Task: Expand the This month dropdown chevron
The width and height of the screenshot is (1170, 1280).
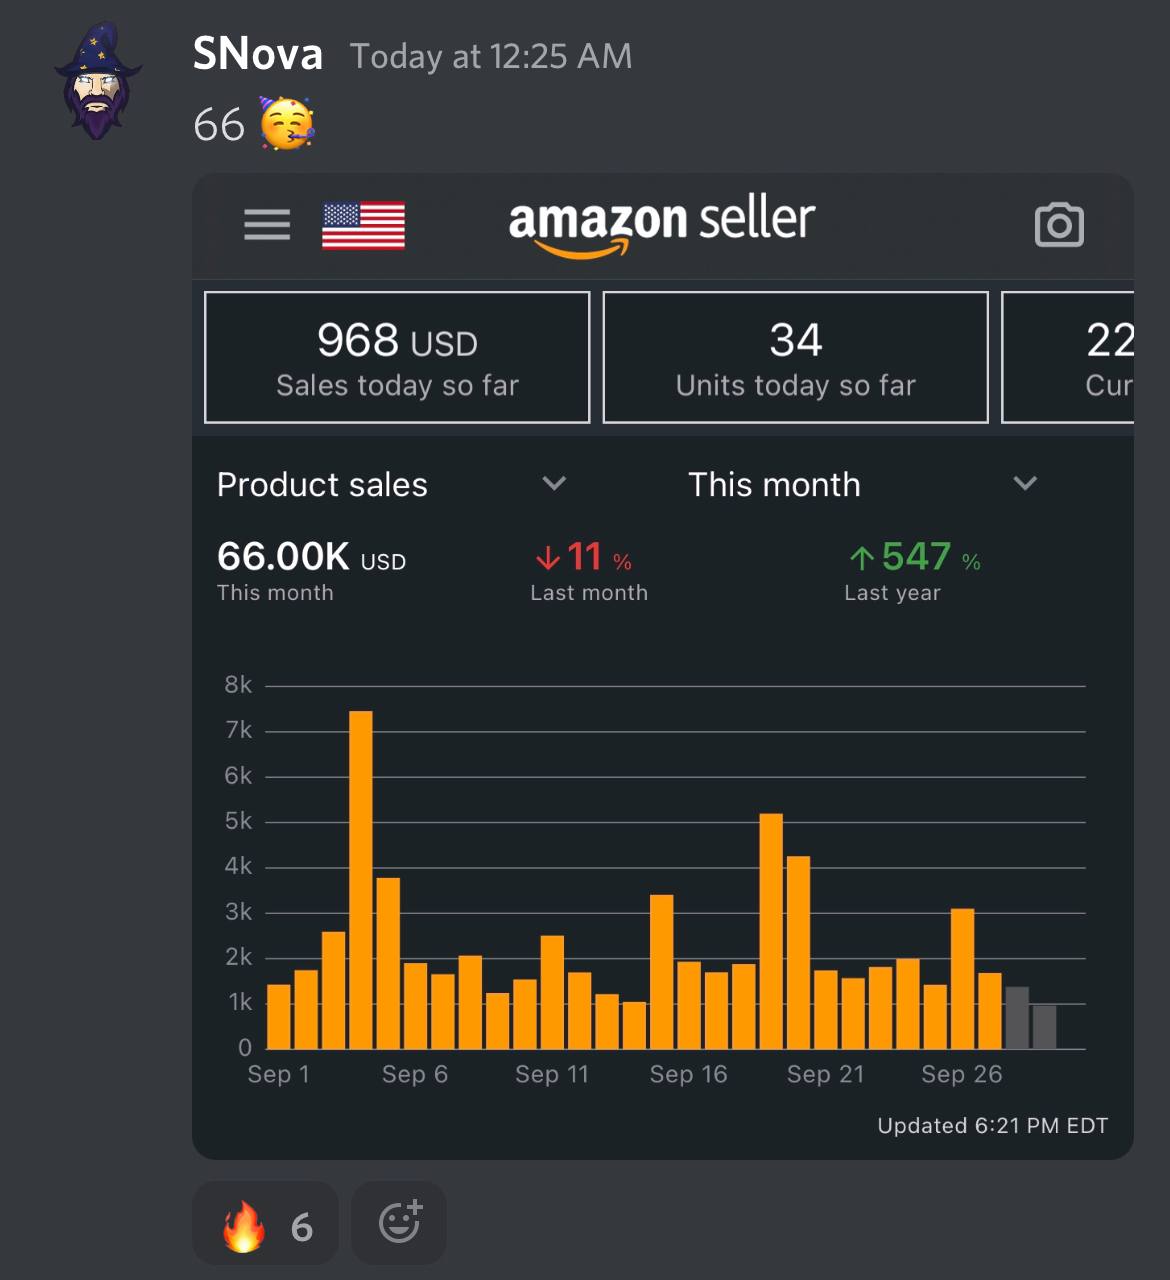Action: [x=1025, y=484]
